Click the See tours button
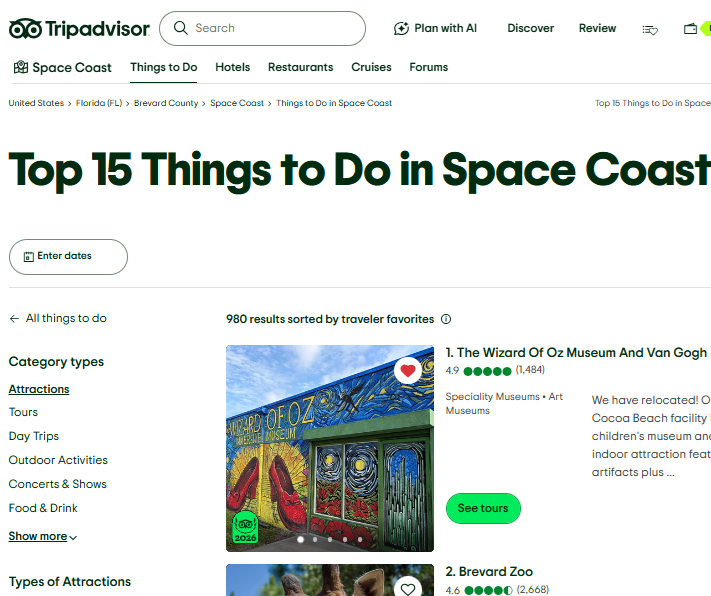The image size is (711, 596). coord(483,508)
